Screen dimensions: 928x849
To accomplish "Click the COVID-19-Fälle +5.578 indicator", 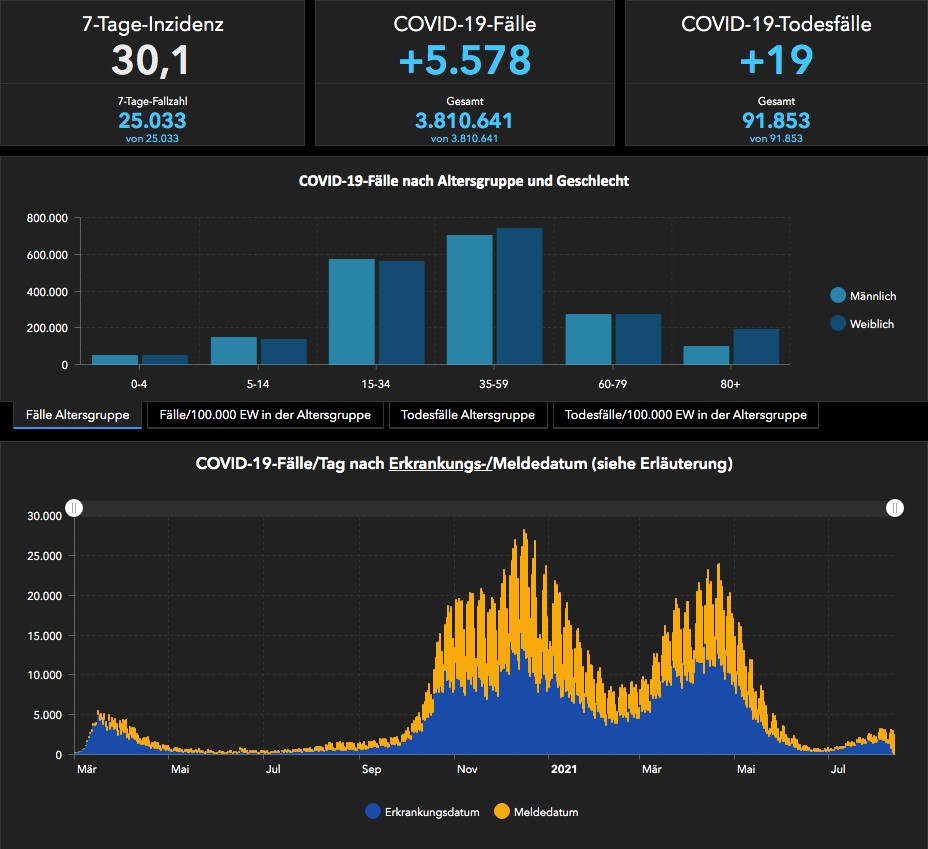I will pyautogui.click(x=464, y=60).
